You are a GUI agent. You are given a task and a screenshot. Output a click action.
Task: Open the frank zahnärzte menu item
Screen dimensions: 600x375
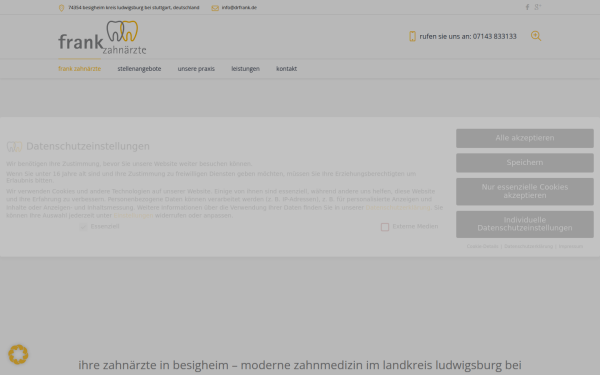click(80, 69)
